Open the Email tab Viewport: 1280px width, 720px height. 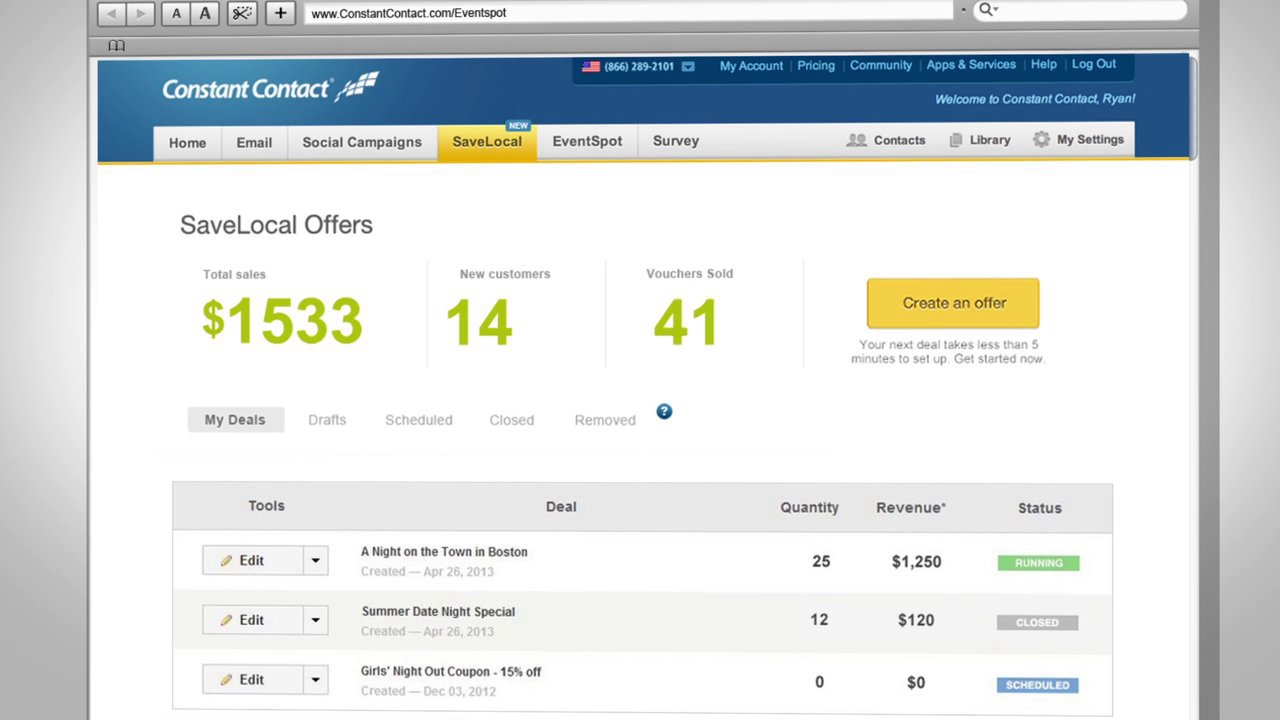pos(254,142)
